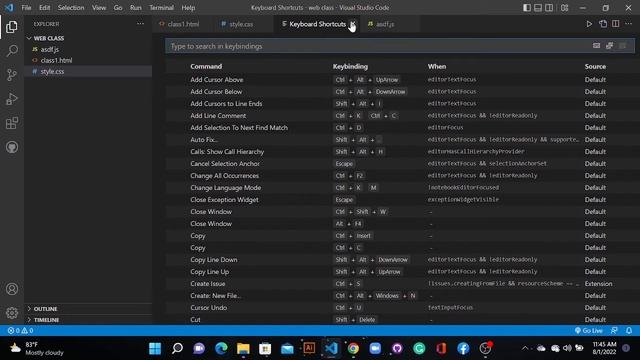Toggle the Primary Side Bar layout icon
The image size is (640, 360).
[527, 8]
